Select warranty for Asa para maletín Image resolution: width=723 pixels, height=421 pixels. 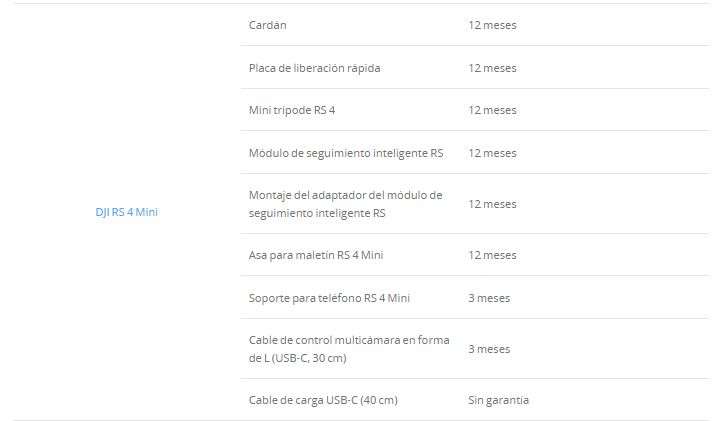(x=492, y=255)
